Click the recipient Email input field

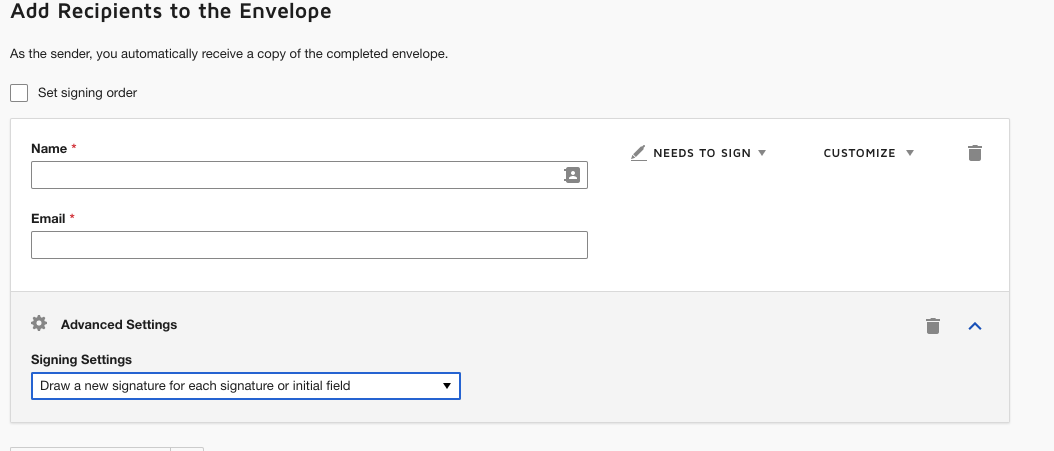309,245
